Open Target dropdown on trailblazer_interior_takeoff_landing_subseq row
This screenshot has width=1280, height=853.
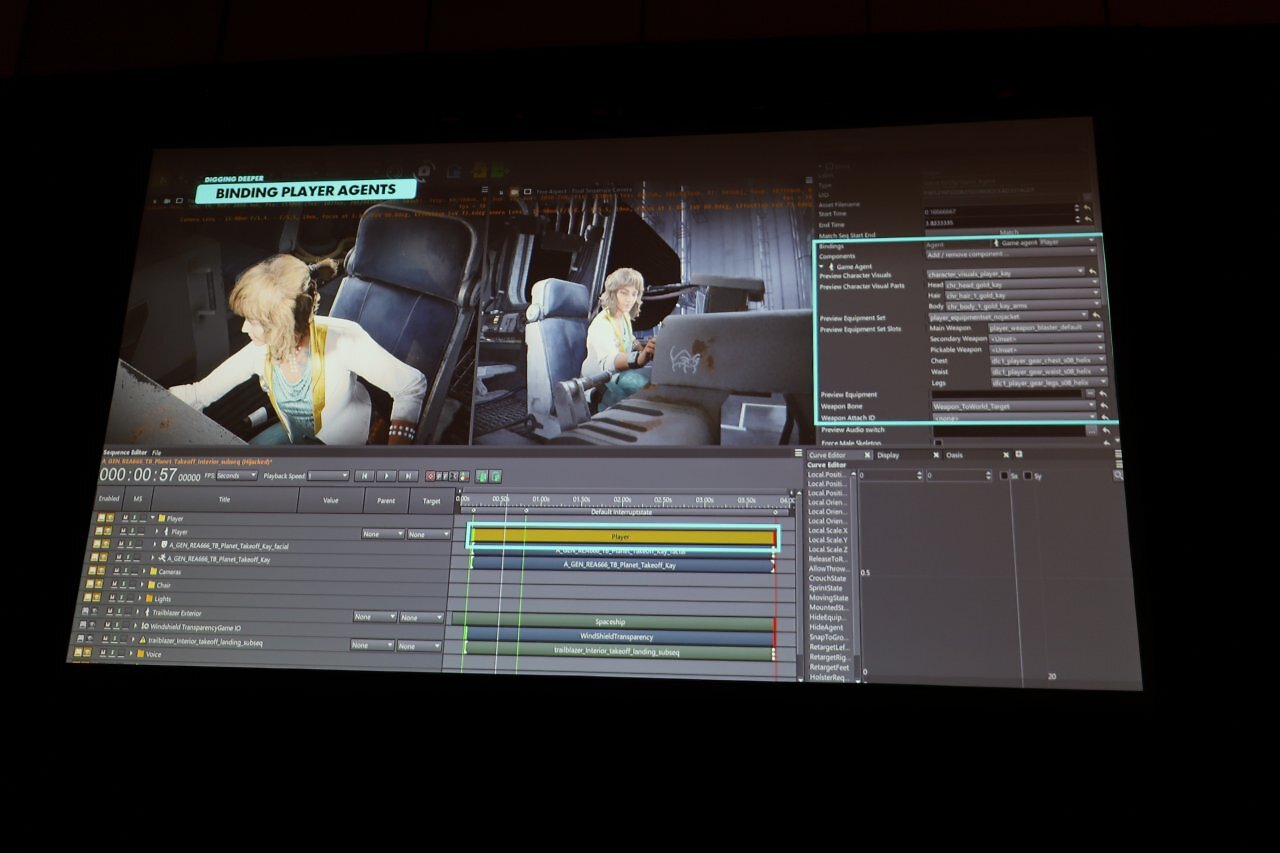[x=419, y=646]
